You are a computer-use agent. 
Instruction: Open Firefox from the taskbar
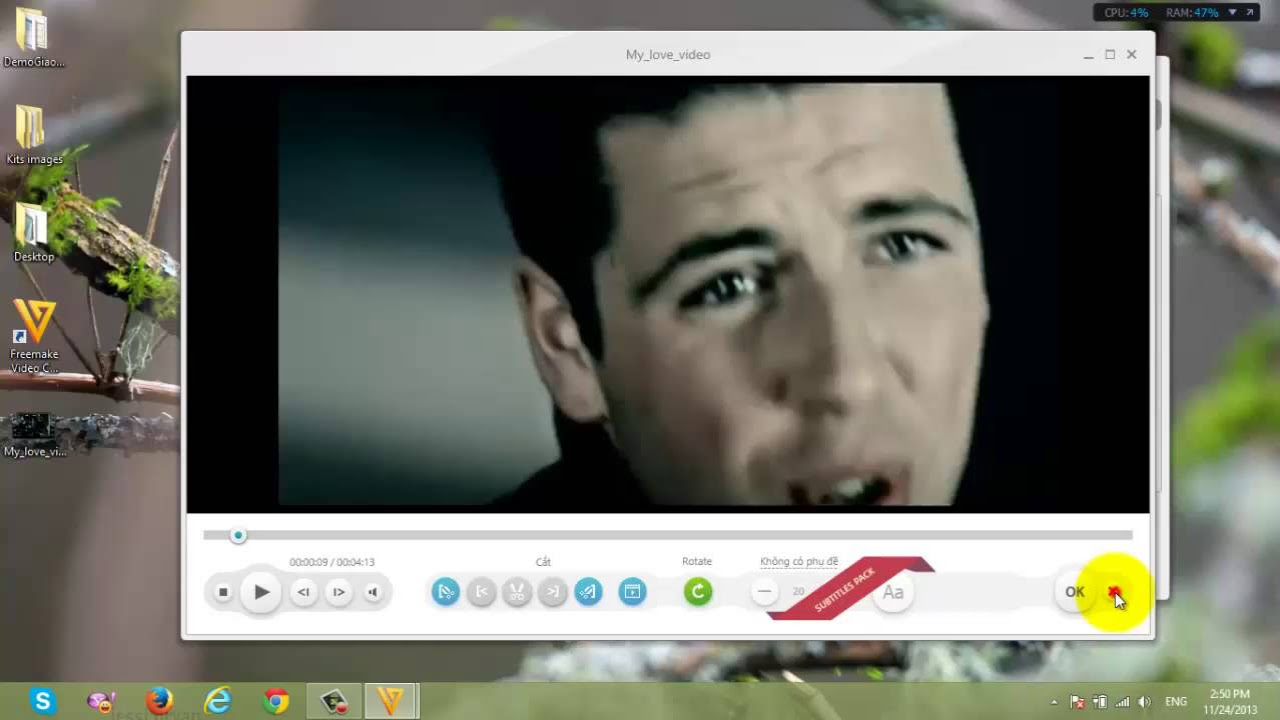click(159, 701)
